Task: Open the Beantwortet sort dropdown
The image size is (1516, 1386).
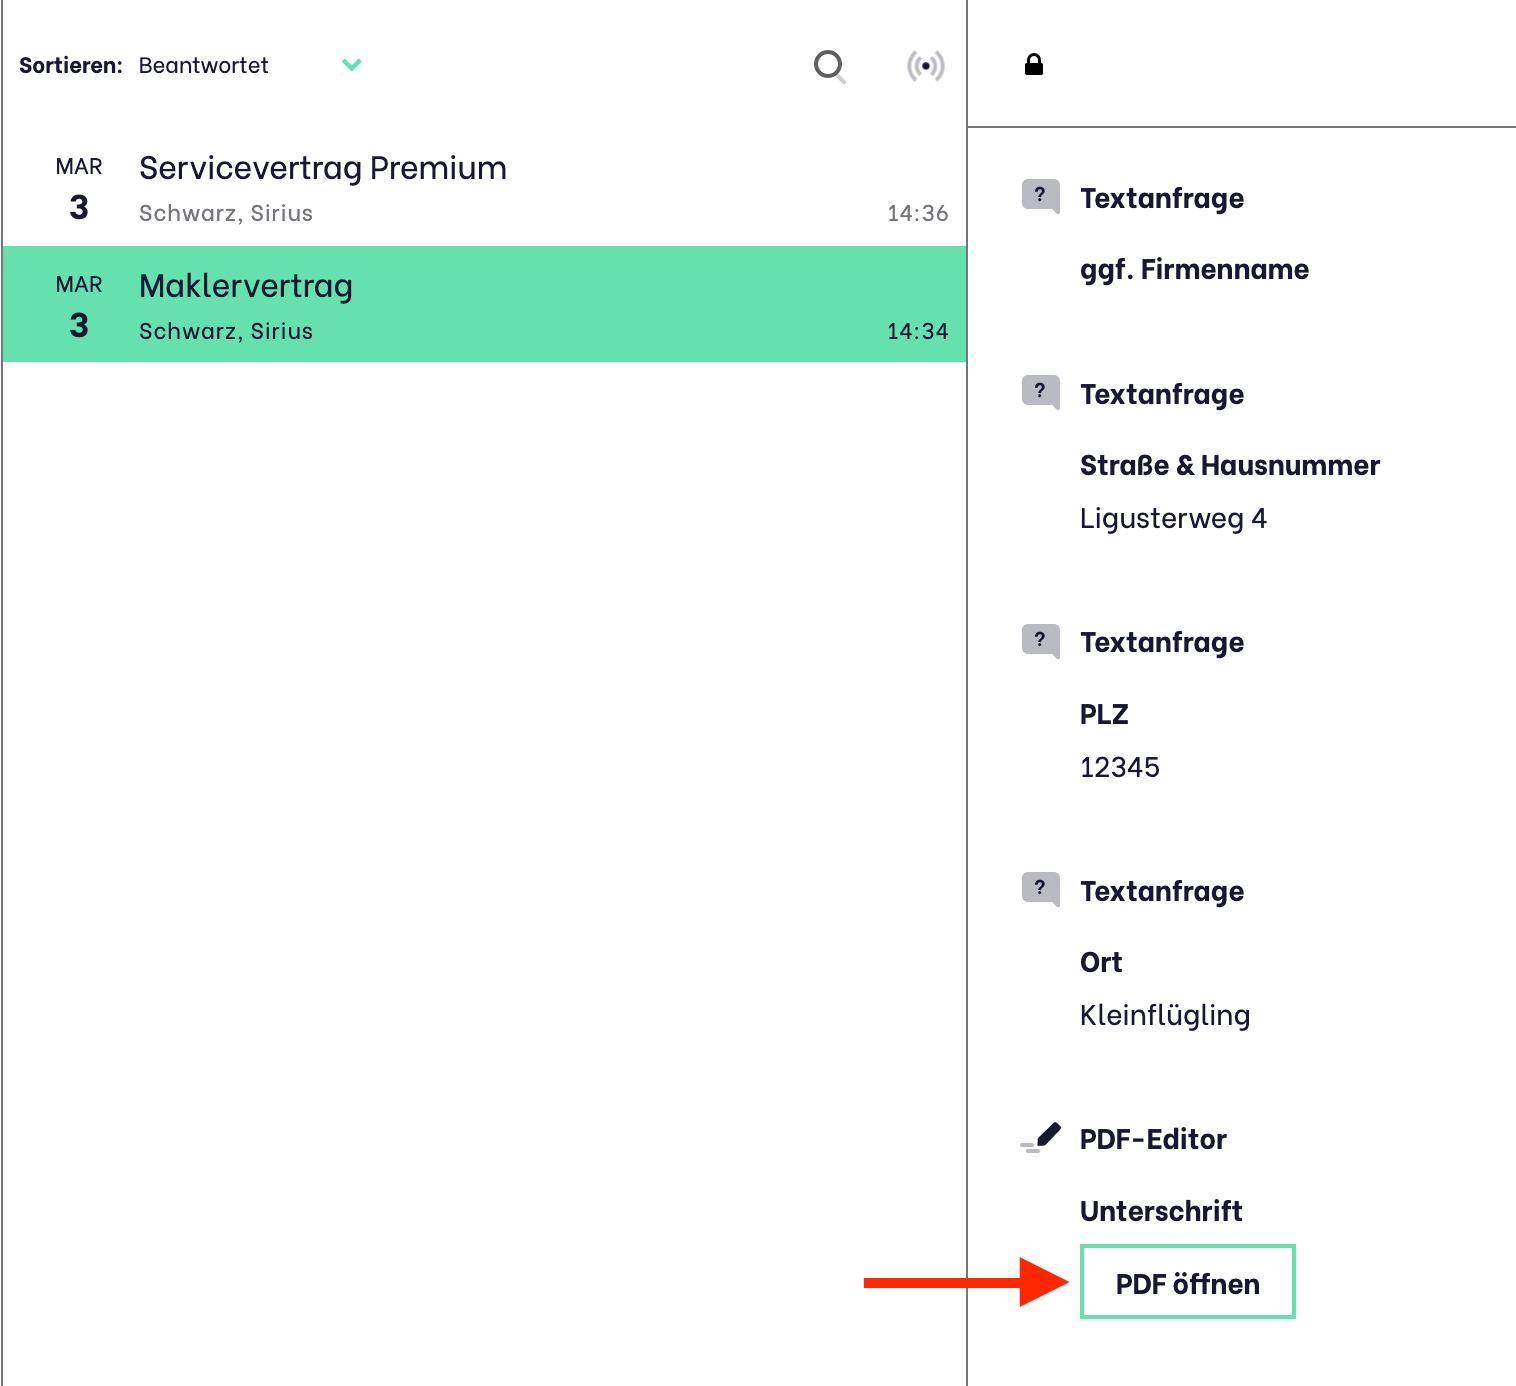Action: click(204, 66)
